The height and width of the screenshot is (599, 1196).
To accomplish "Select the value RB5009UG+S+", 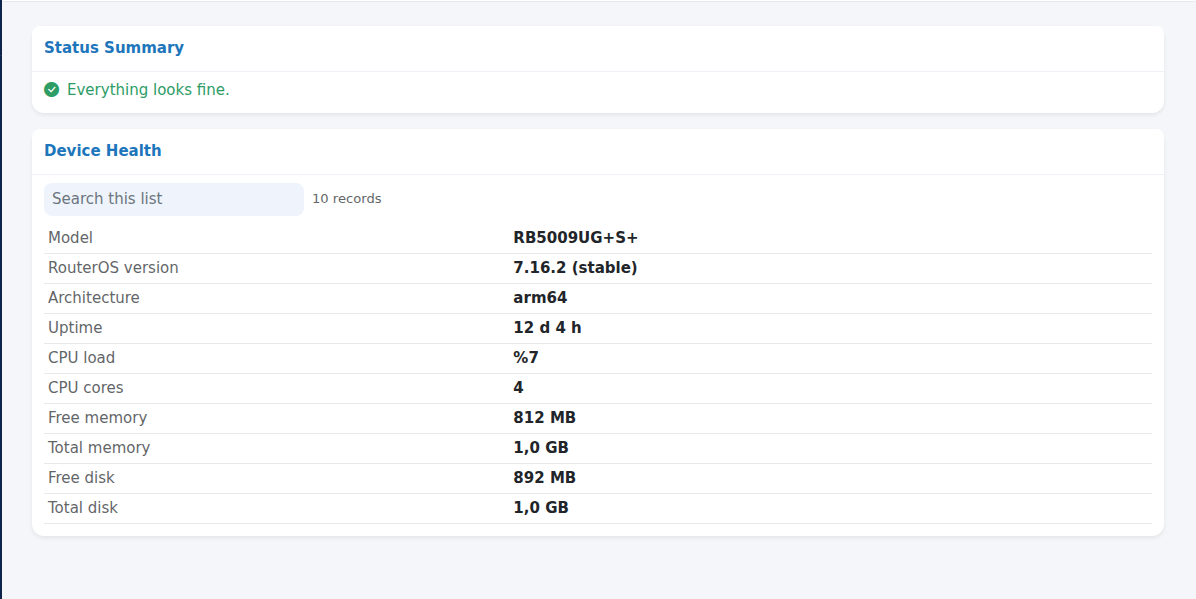I will click(576, 238).
